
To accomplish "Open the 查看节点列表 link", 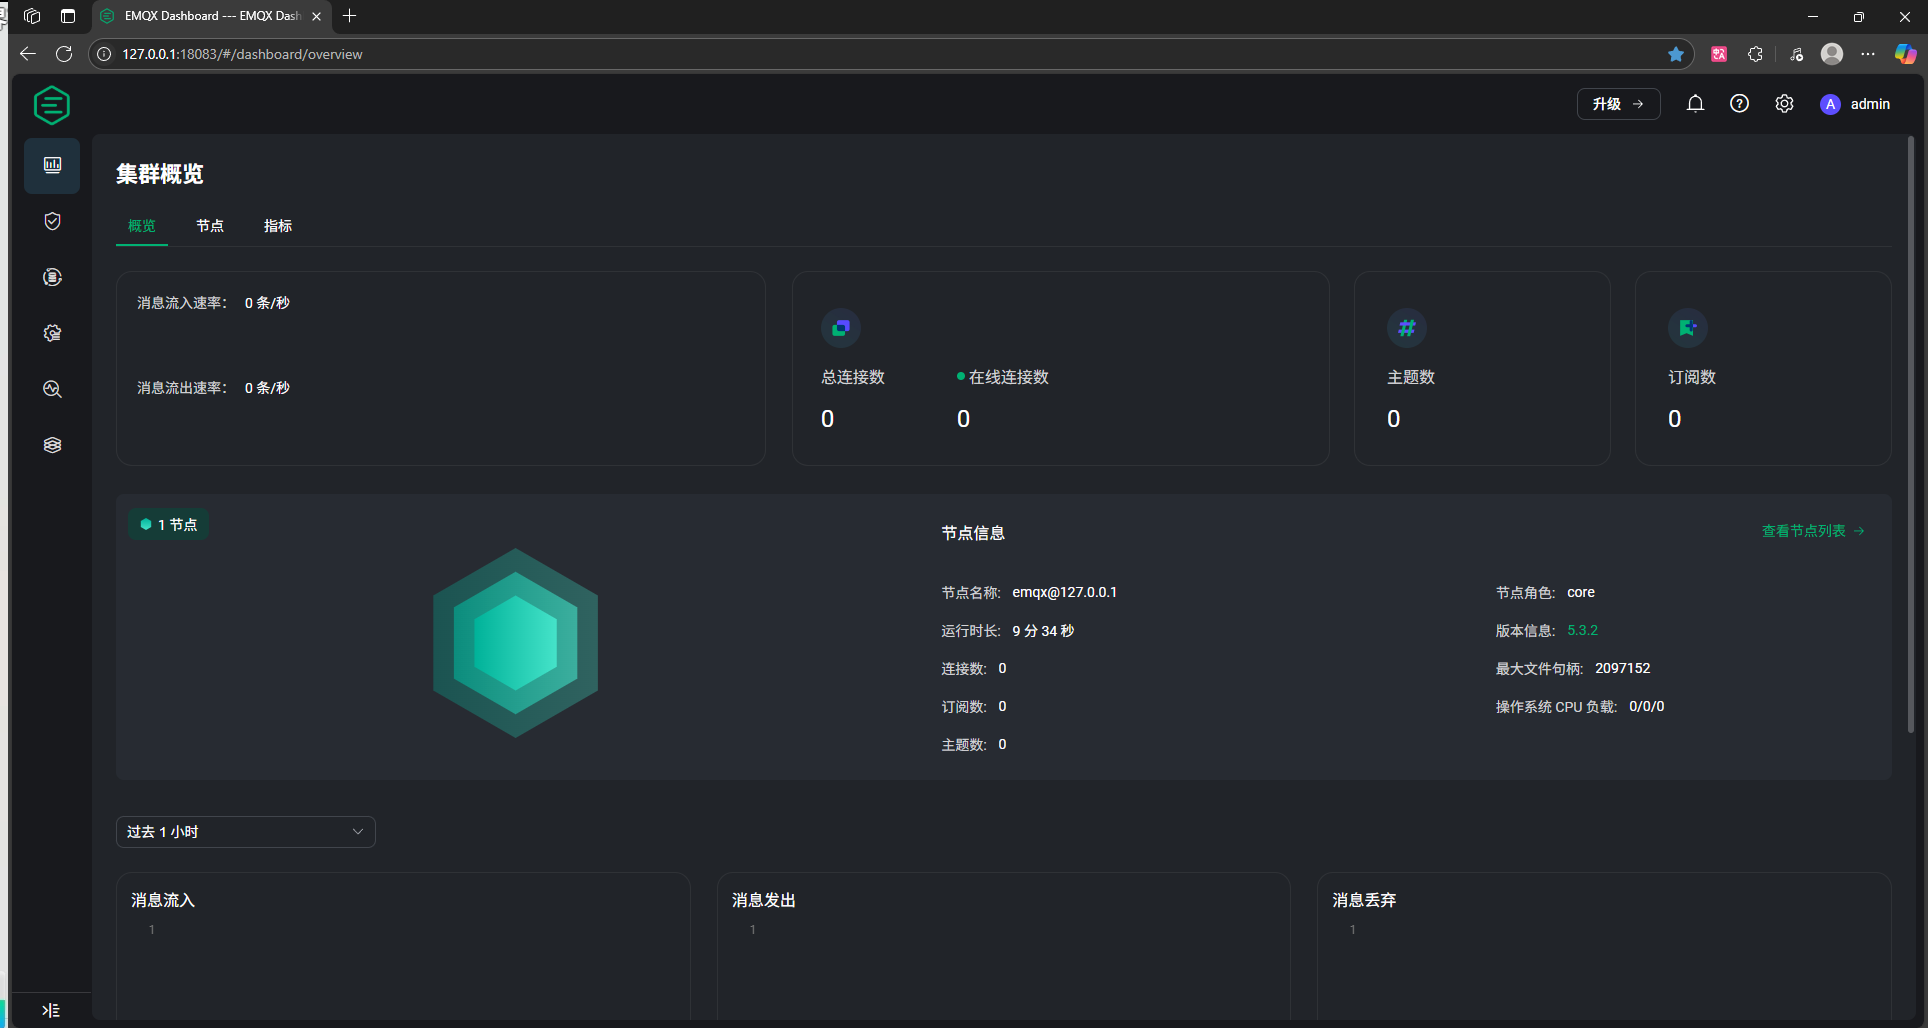I will [1813, 531].
